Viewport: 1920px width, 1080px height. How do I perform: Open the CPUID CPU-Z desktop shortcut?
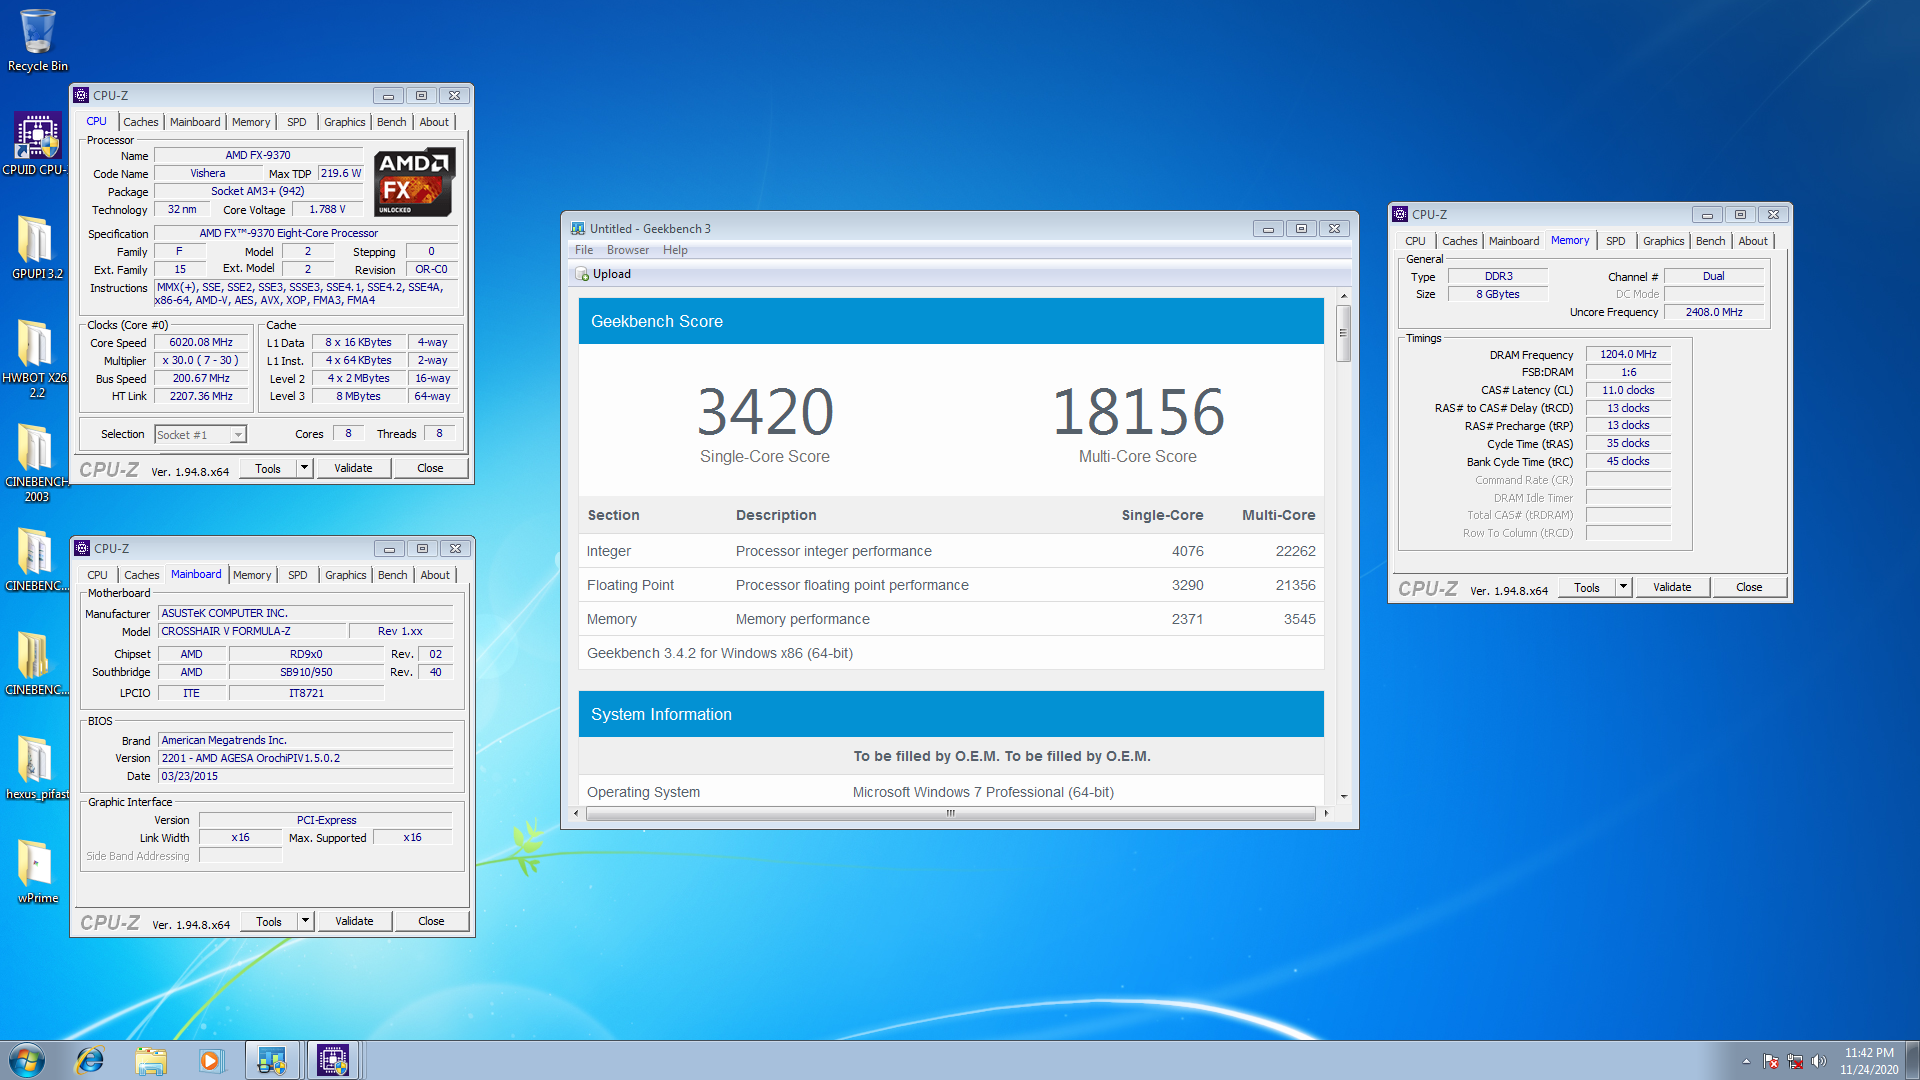(36, 144)
